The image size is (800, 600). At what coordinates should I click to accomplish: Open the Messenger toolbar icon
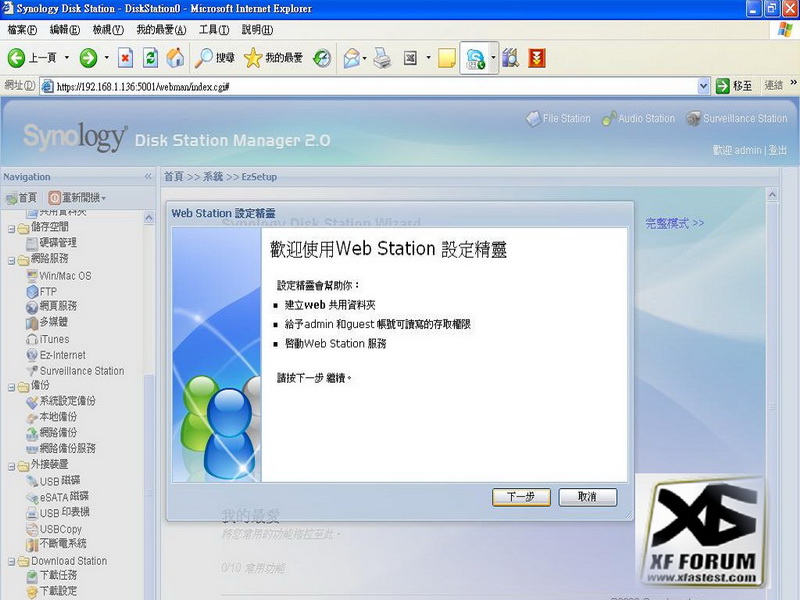(475, 58)
